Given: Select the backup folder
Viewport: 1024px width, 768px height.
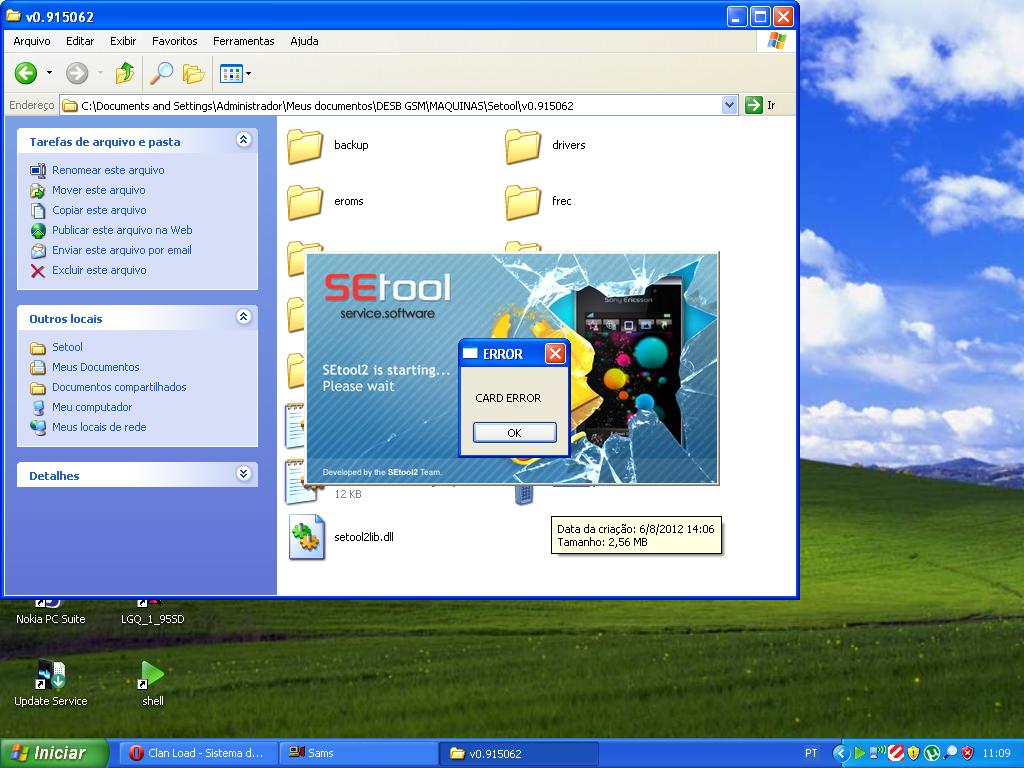Looking at the screenshot, I should pyautogui.click(x=328, y=145).
